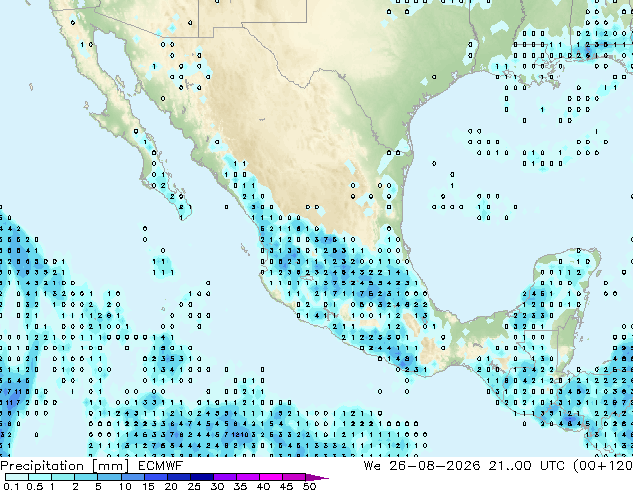Viewport: 634px width, 490px height.
Task: Select the 2–5 mm legend color swatch
Action: tap(86, 477)
